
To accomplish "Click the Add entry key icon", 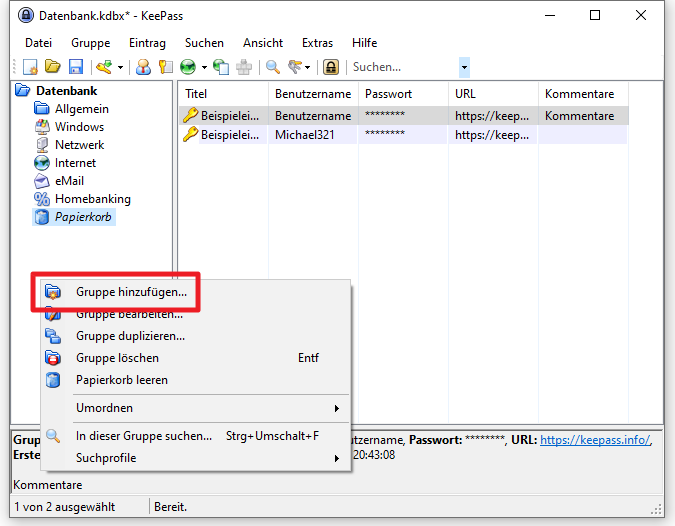I will click(x=104, y=67).
